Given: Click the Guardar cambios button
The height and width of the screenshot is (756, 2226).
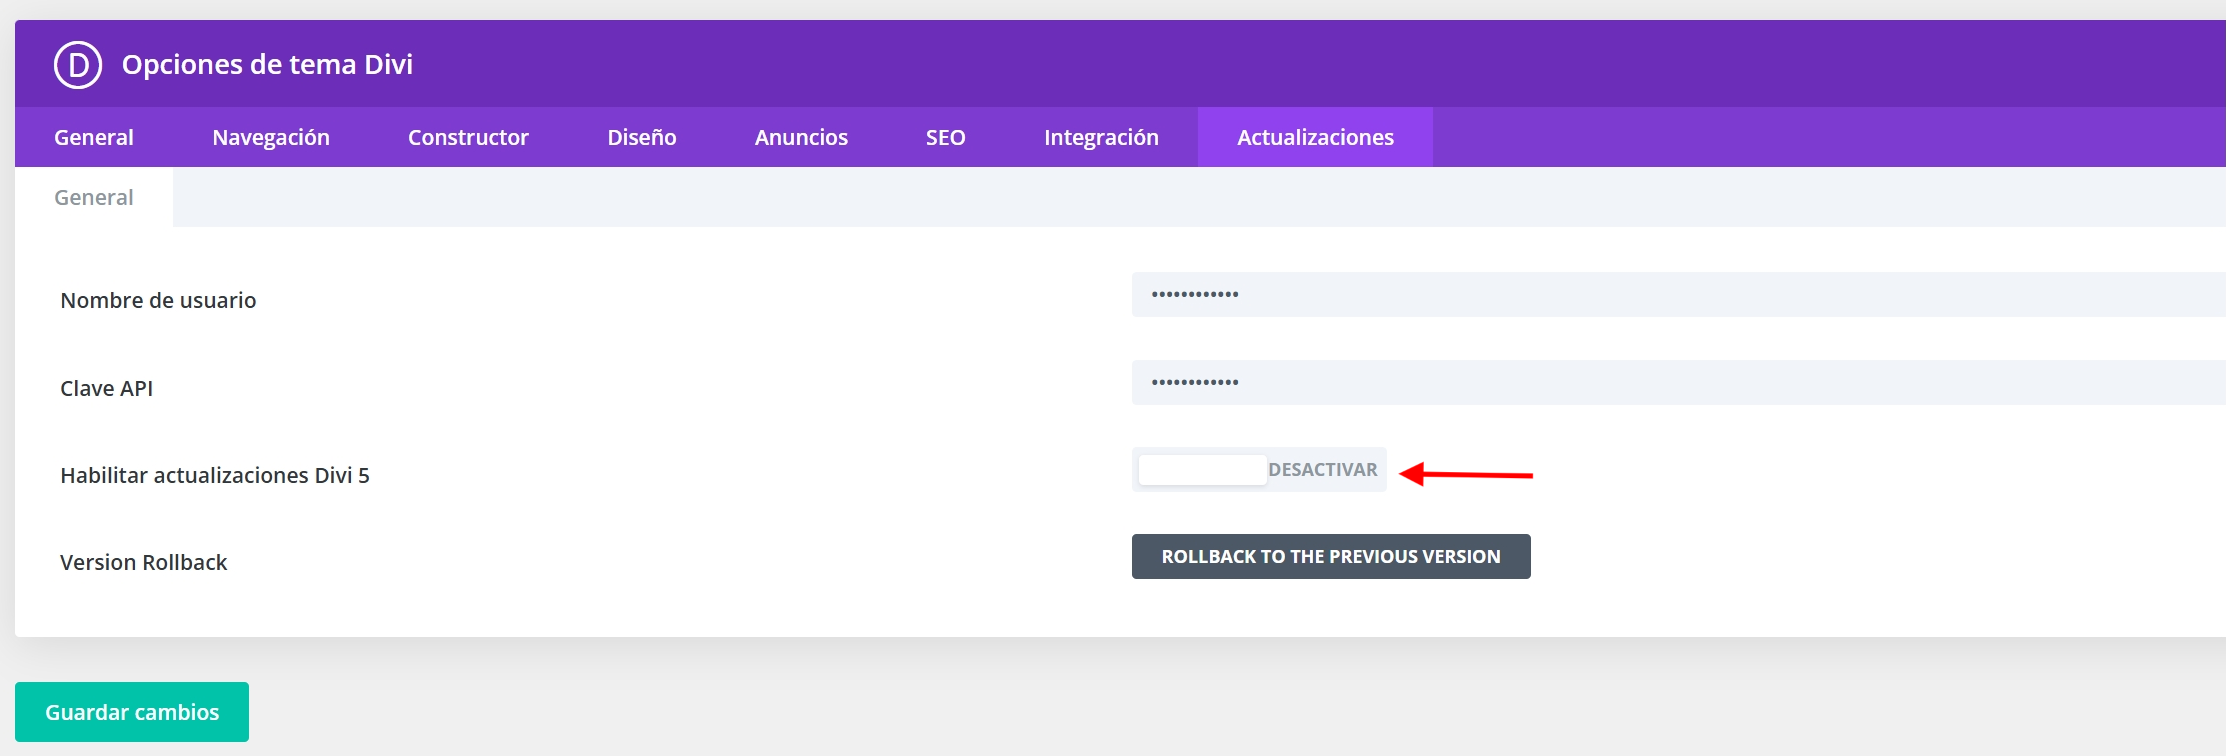Looking at the screenshot, I should click(x=132, y=712).
